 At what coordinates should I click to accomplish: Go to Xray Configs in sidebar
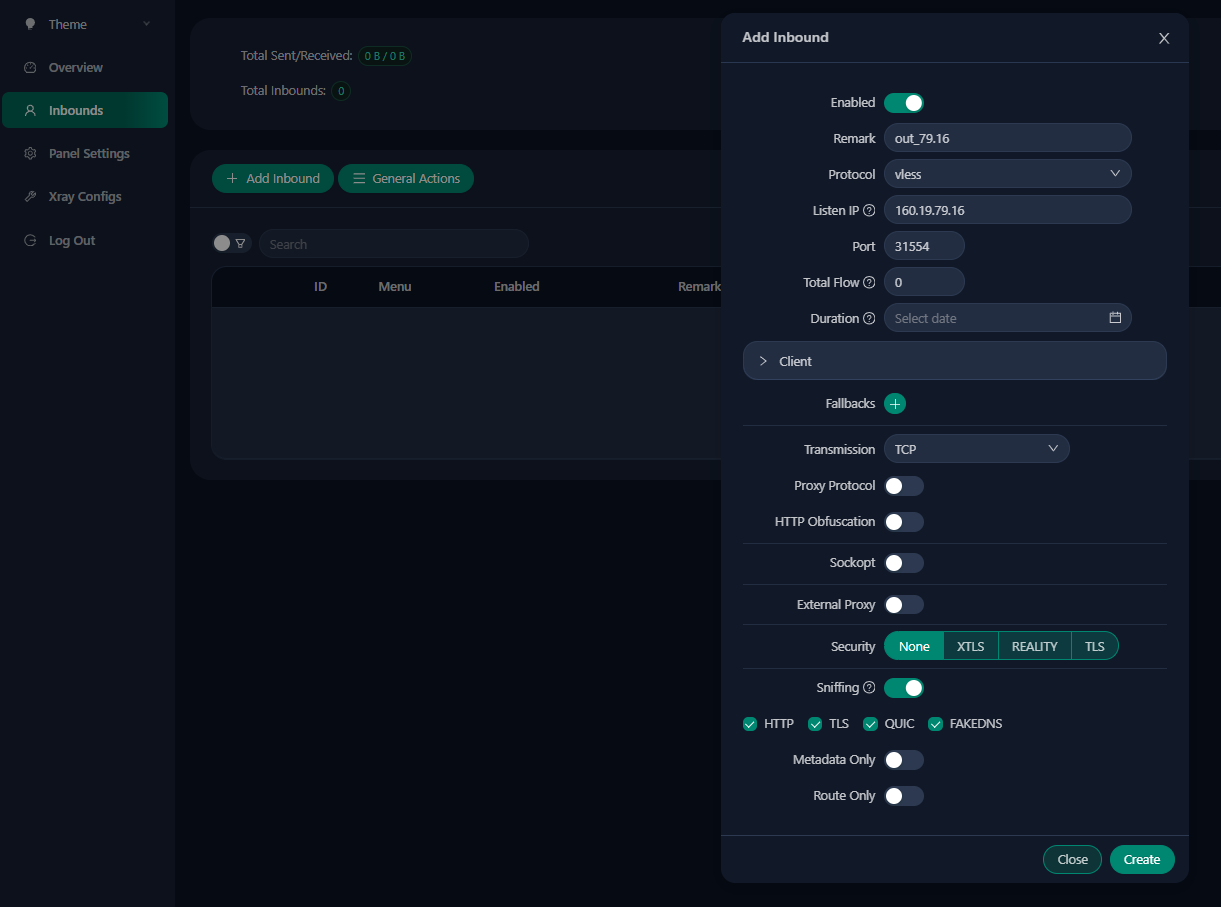85,197
